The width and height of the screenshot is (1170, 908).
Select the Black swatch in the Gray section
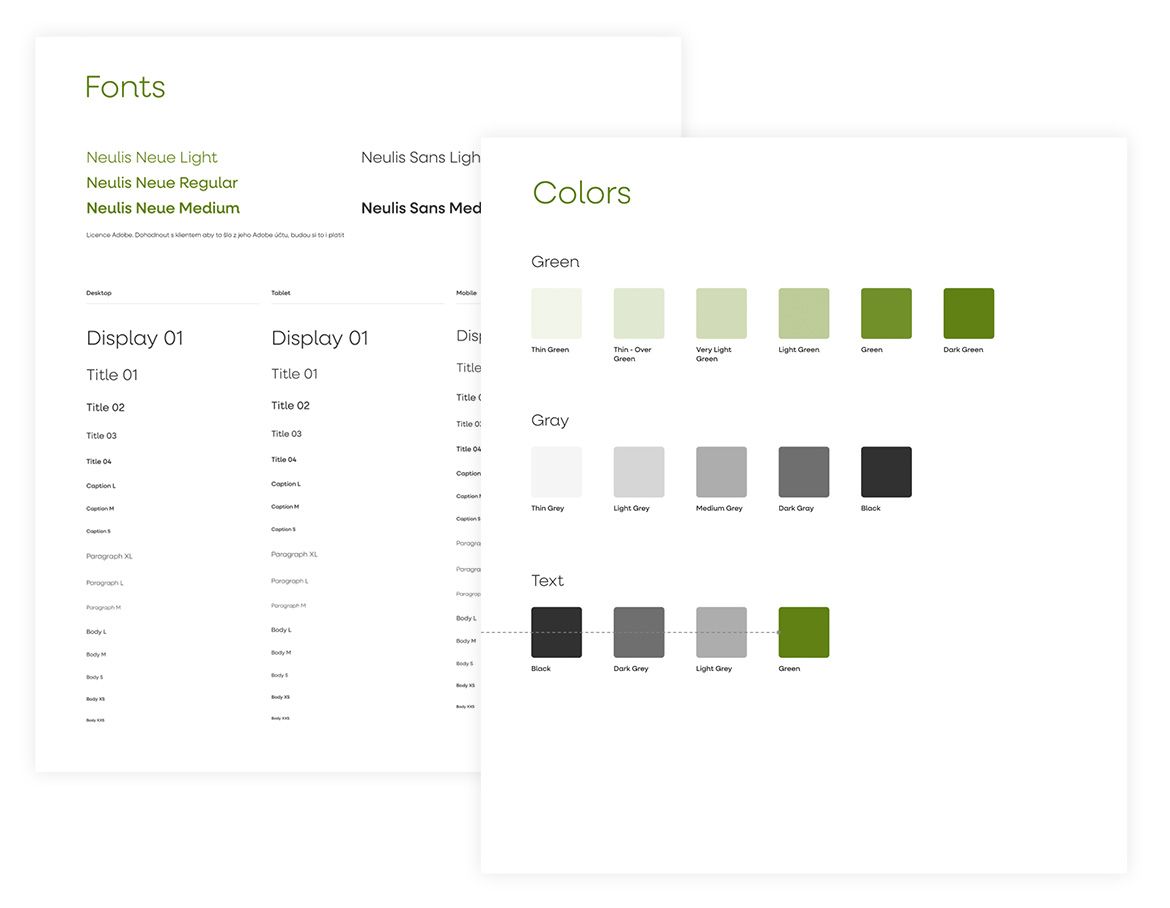click(x=886, y=472)
